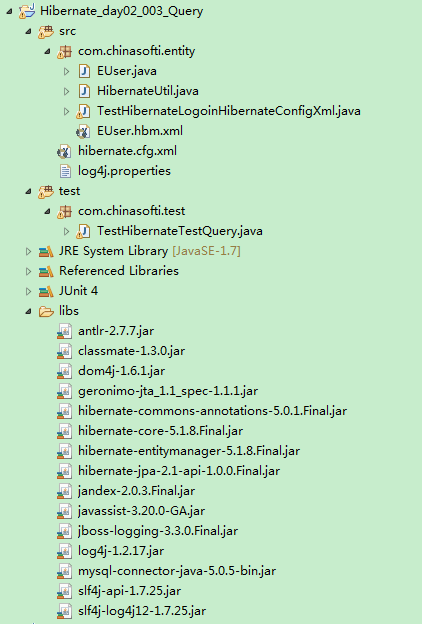Click the log4j-1.2.17.jar file icon
The height and width of the screenshot is (624, 422).
pos(64,551)
